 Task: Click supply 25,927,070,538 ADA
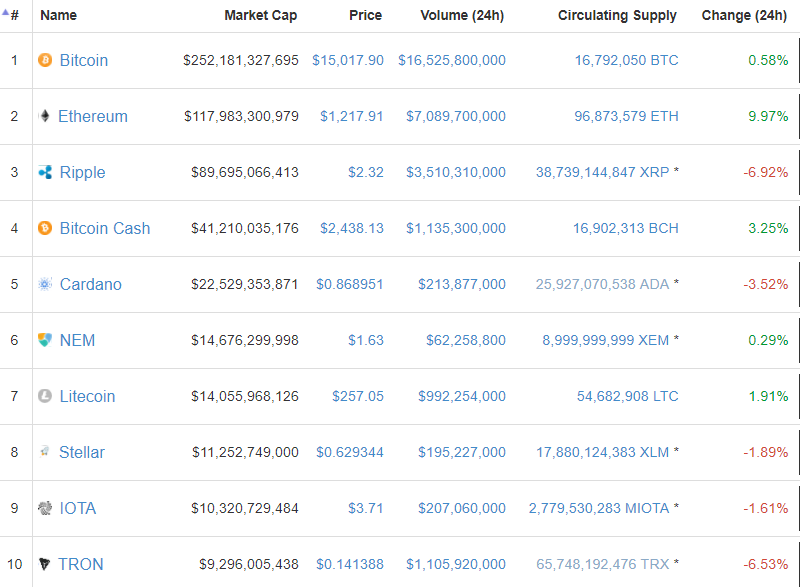click(603, 284)
